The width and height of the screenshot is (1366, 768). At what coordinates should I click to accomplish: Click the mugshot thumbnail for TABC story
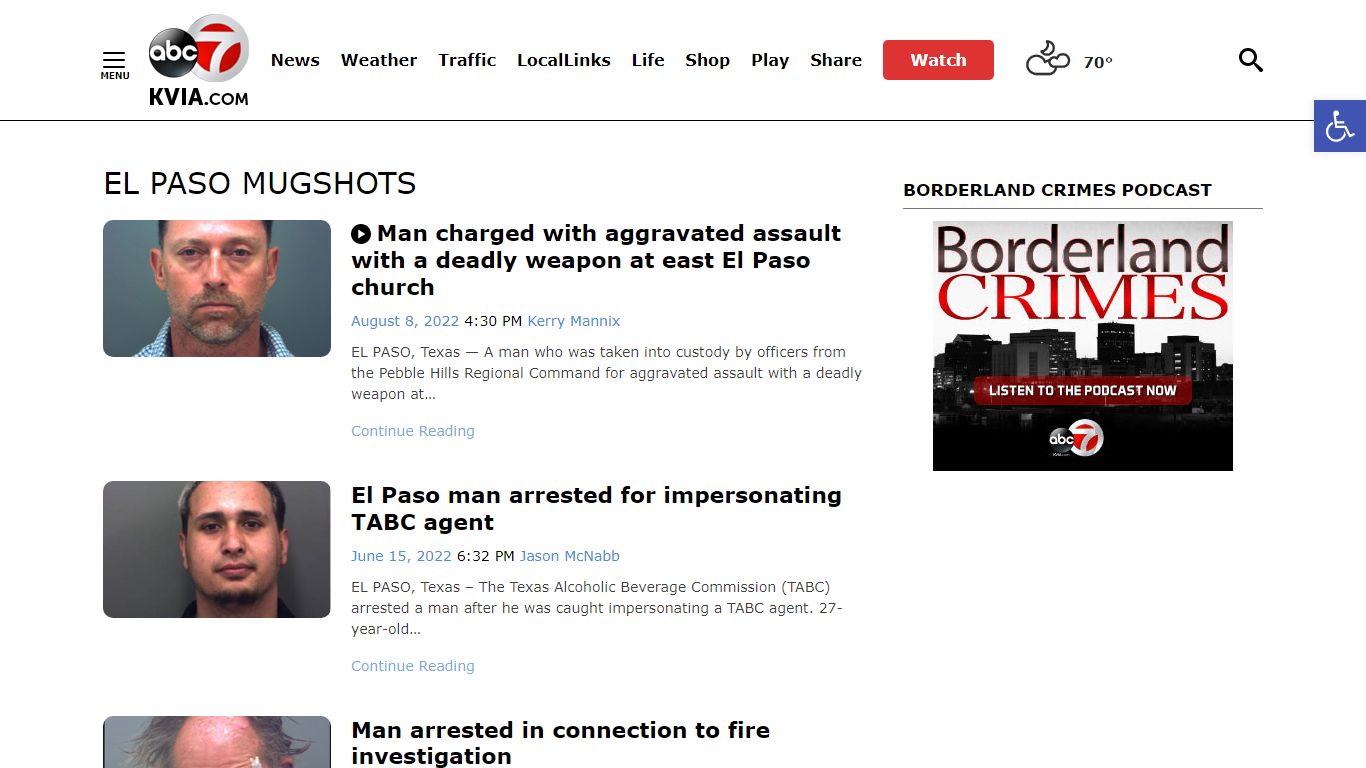tap(217, 550)
